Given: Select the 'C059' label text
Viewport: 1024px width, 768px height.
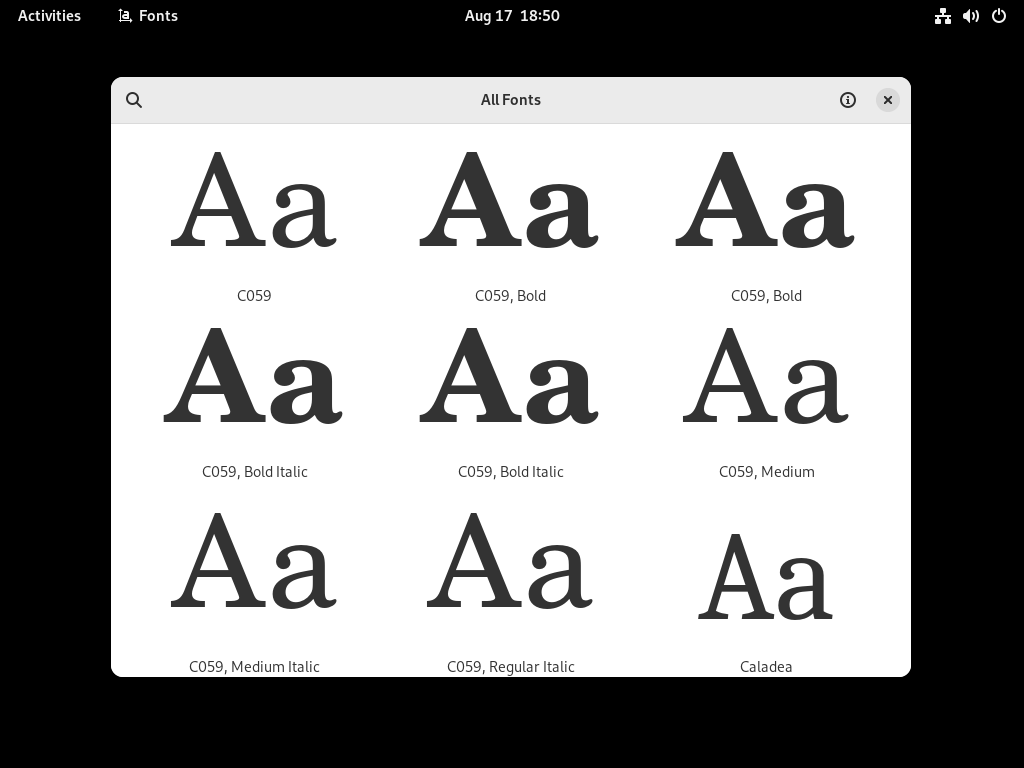Looking at the screenshot, I should coord(254,296).
